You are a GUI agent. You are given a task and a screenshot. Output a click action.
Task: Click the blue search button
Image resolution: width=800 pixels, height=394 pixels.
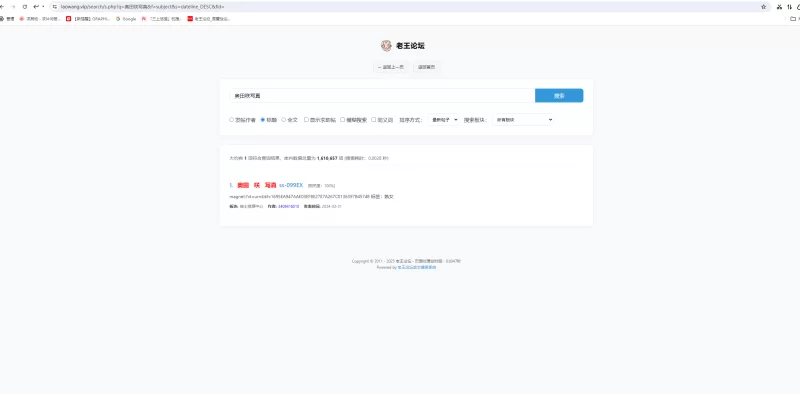pyautogui.click(x=559, y=95)
